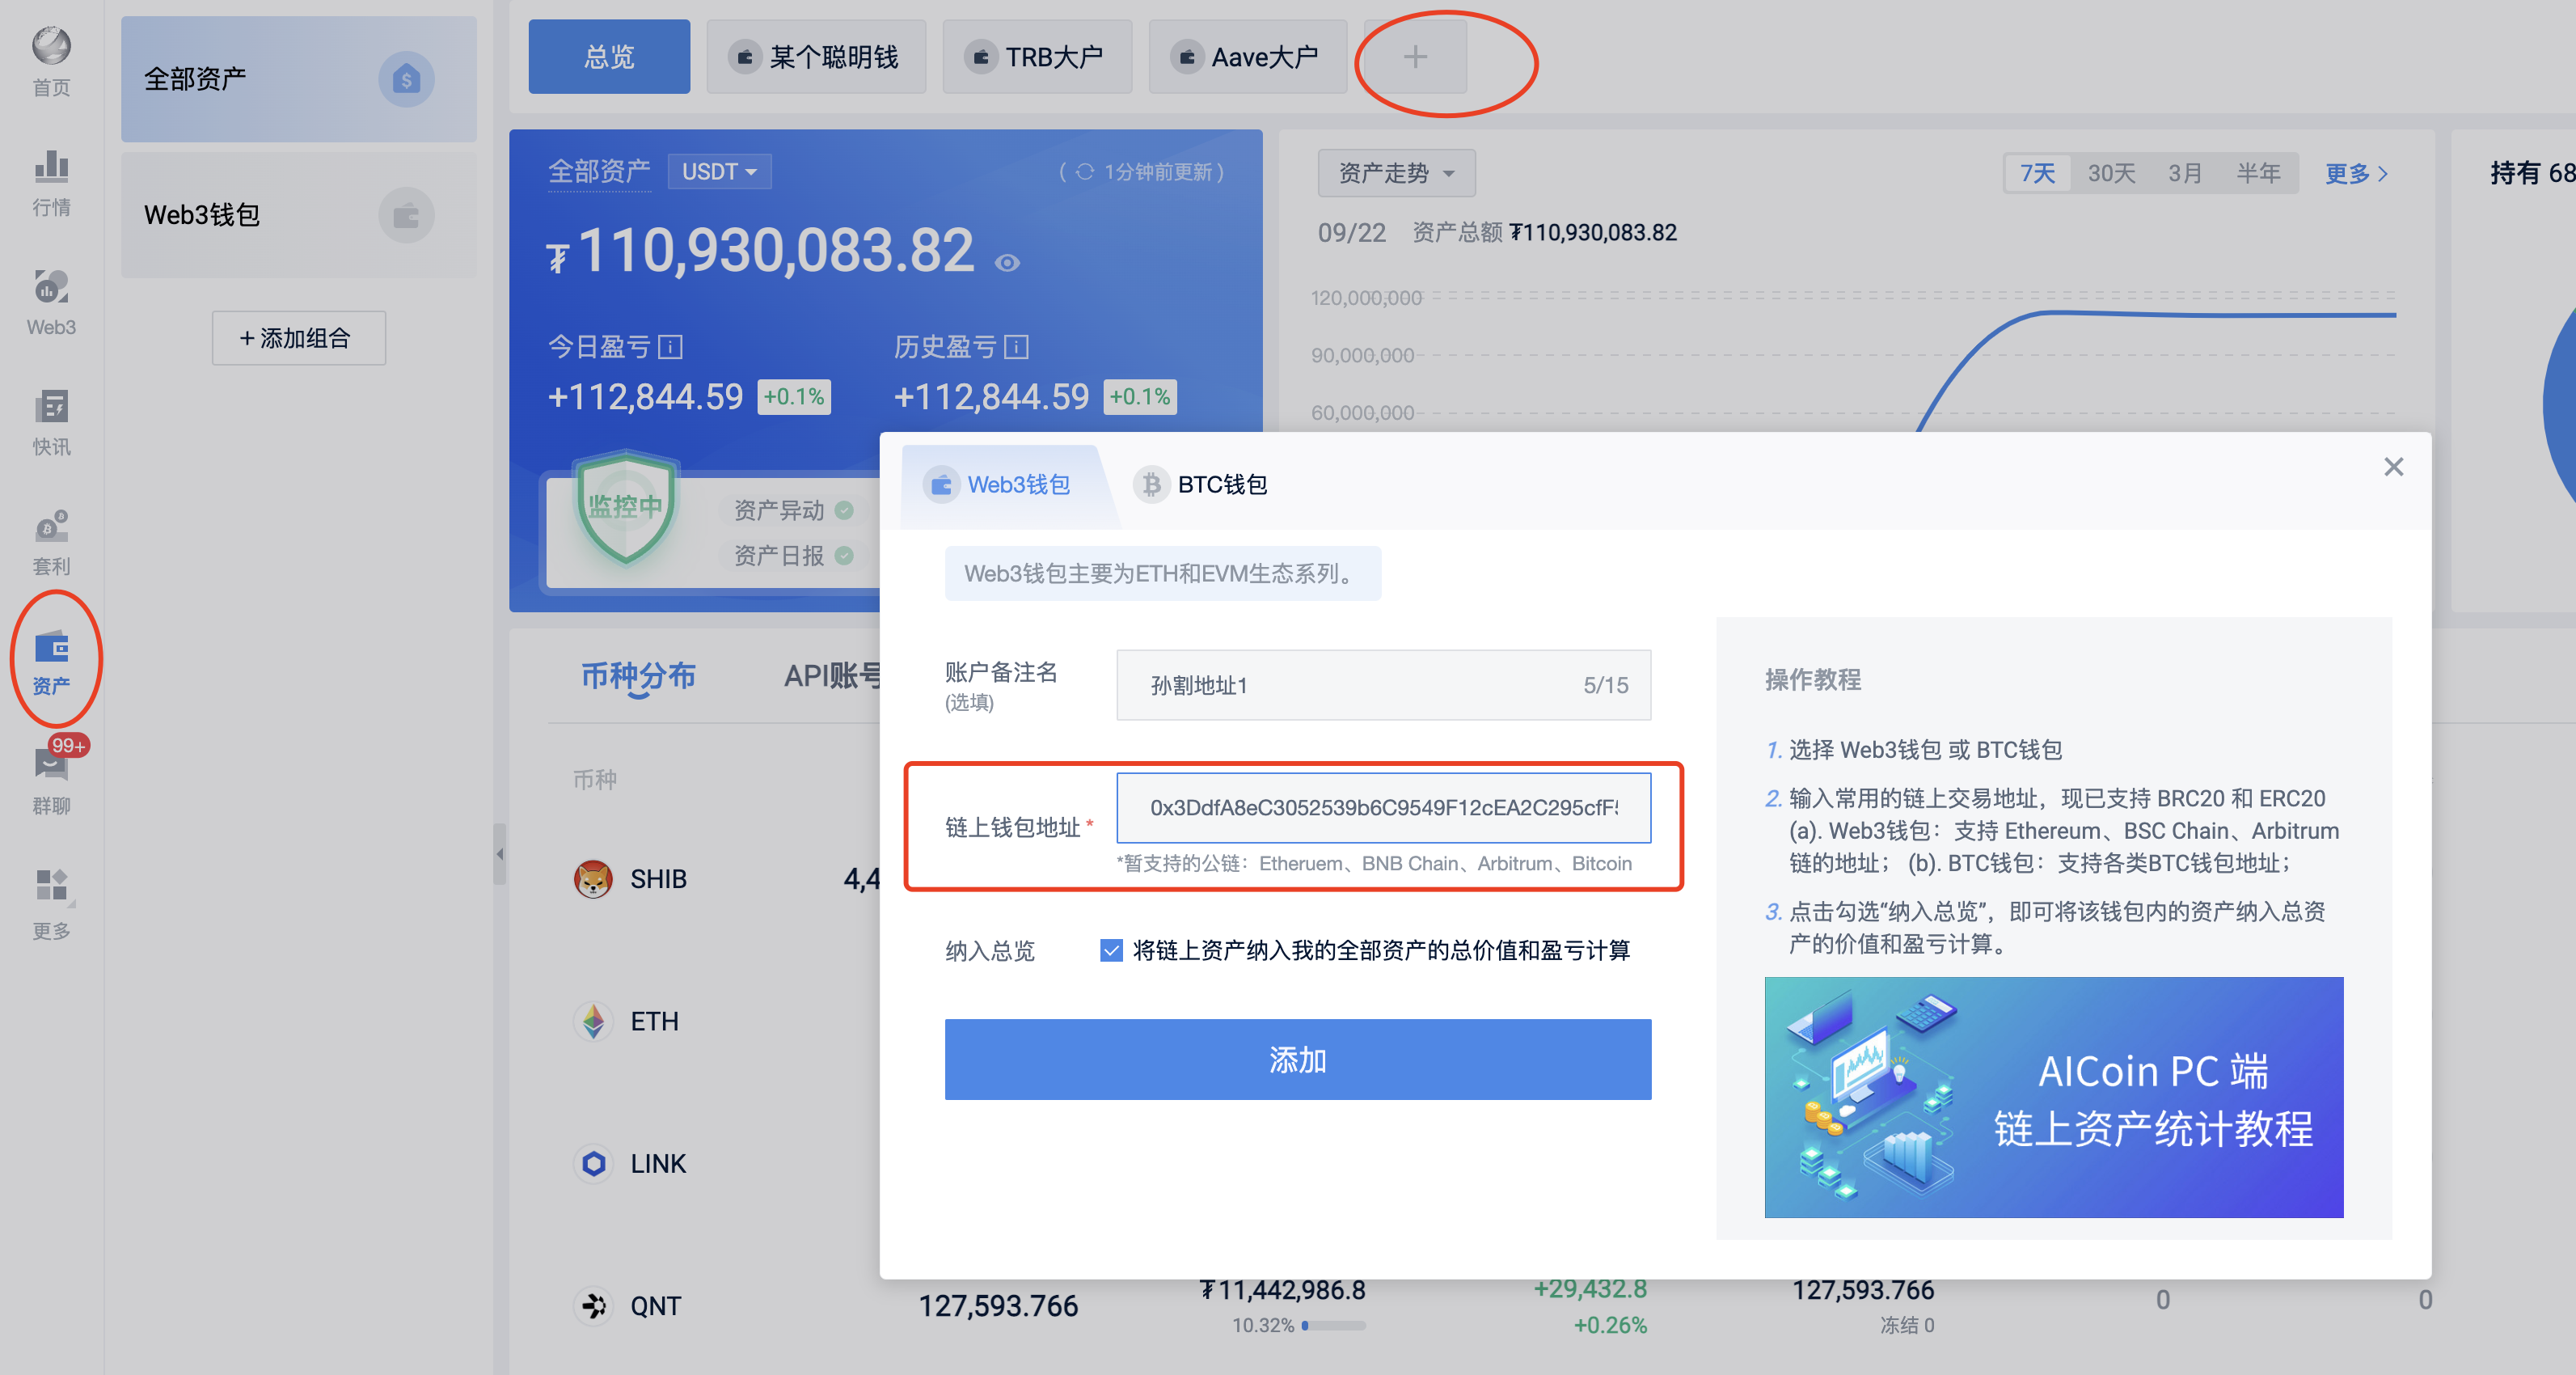Toggle asset amount visibility eye icon
This screenshot has height=1375, width=2576.
1007,263
